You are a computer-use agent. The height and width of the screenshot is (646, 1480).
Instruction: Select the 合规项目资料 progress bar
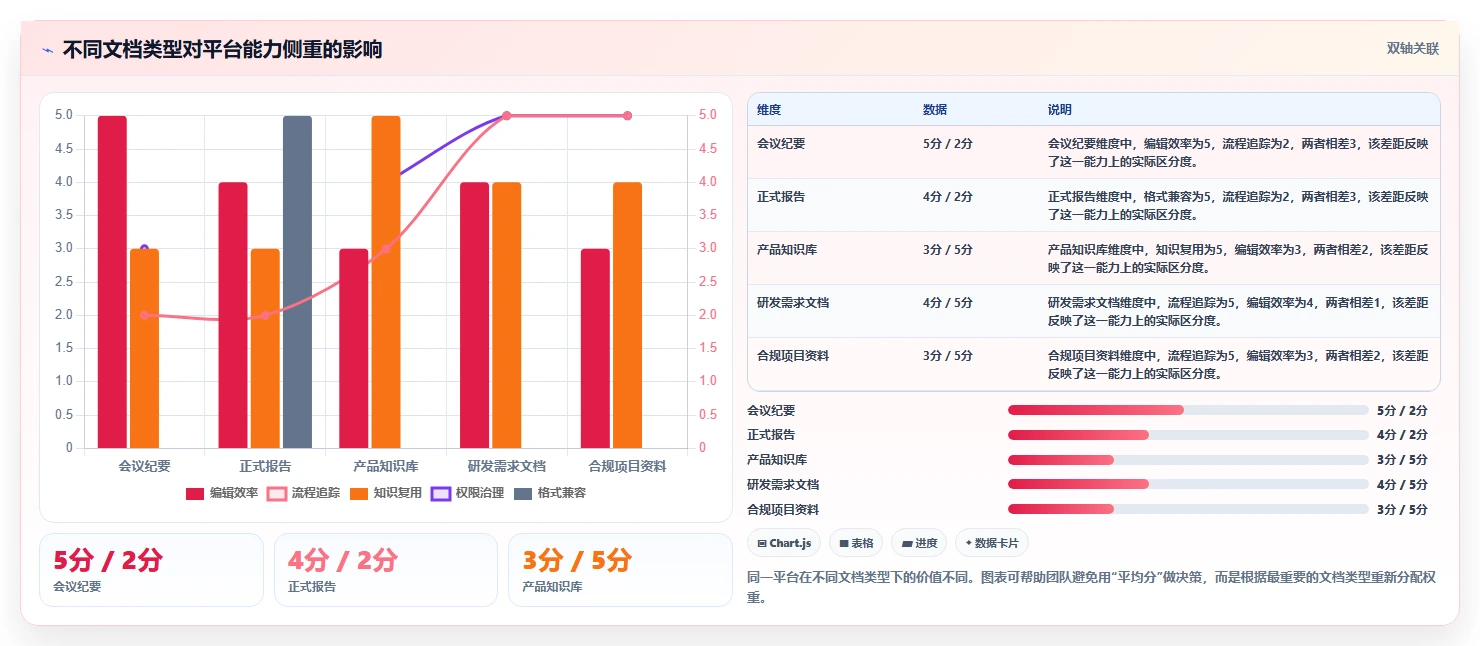[1188, 509]
